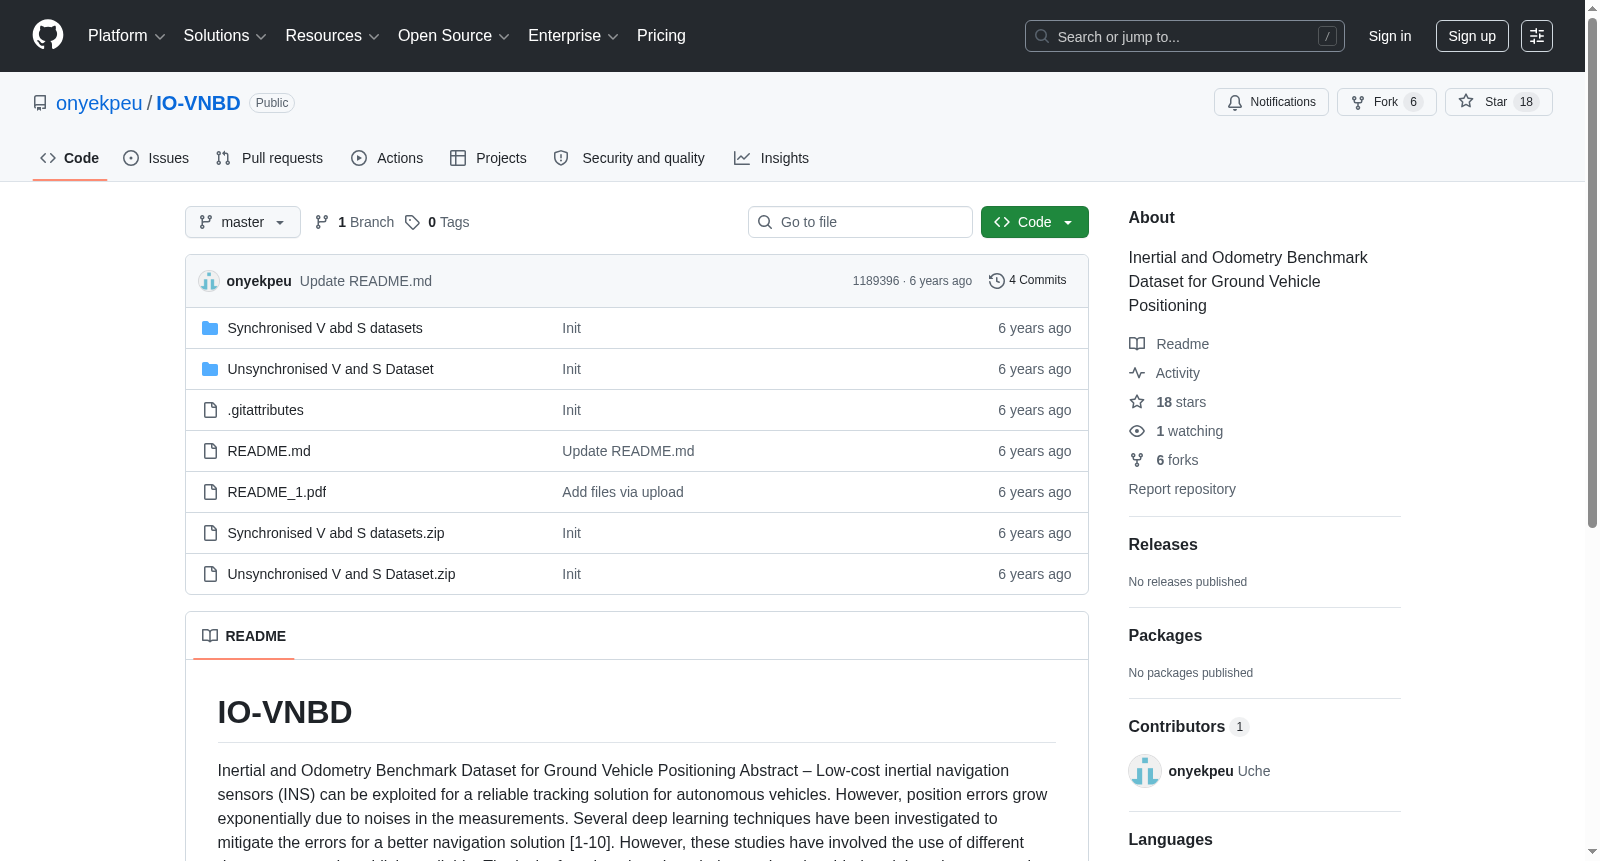Screen dimensions: 1600x861
Task: Open Add files via upload commit
Action: coord(623,492)
